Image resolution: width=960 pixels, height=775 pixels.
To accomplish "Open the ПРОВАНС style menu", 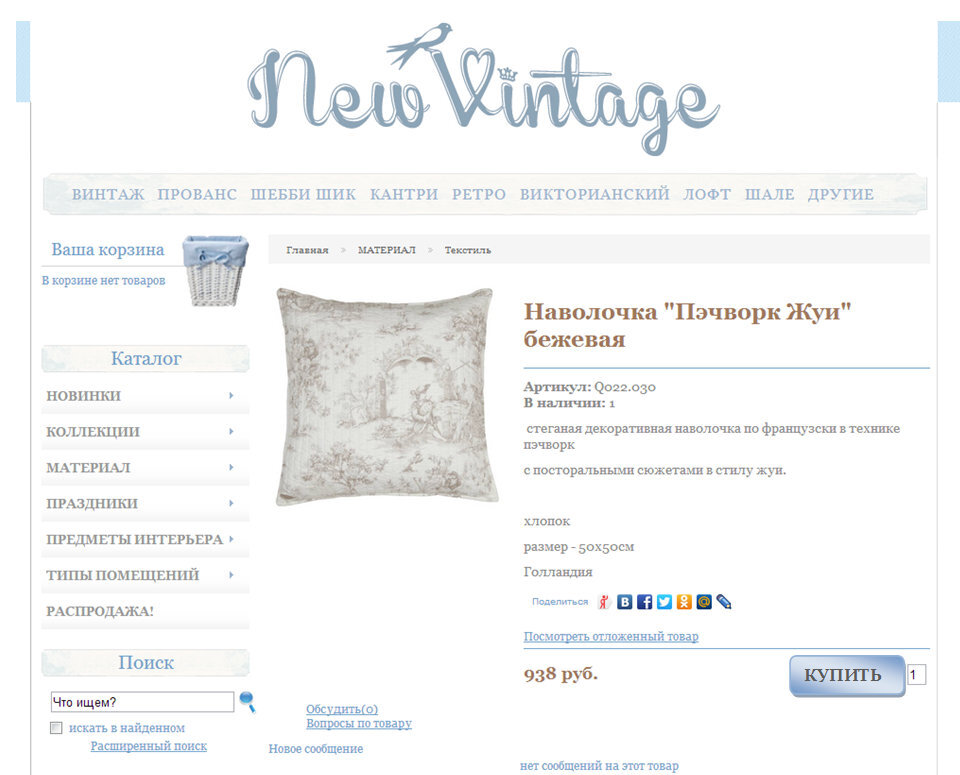I will pos(197,194).
